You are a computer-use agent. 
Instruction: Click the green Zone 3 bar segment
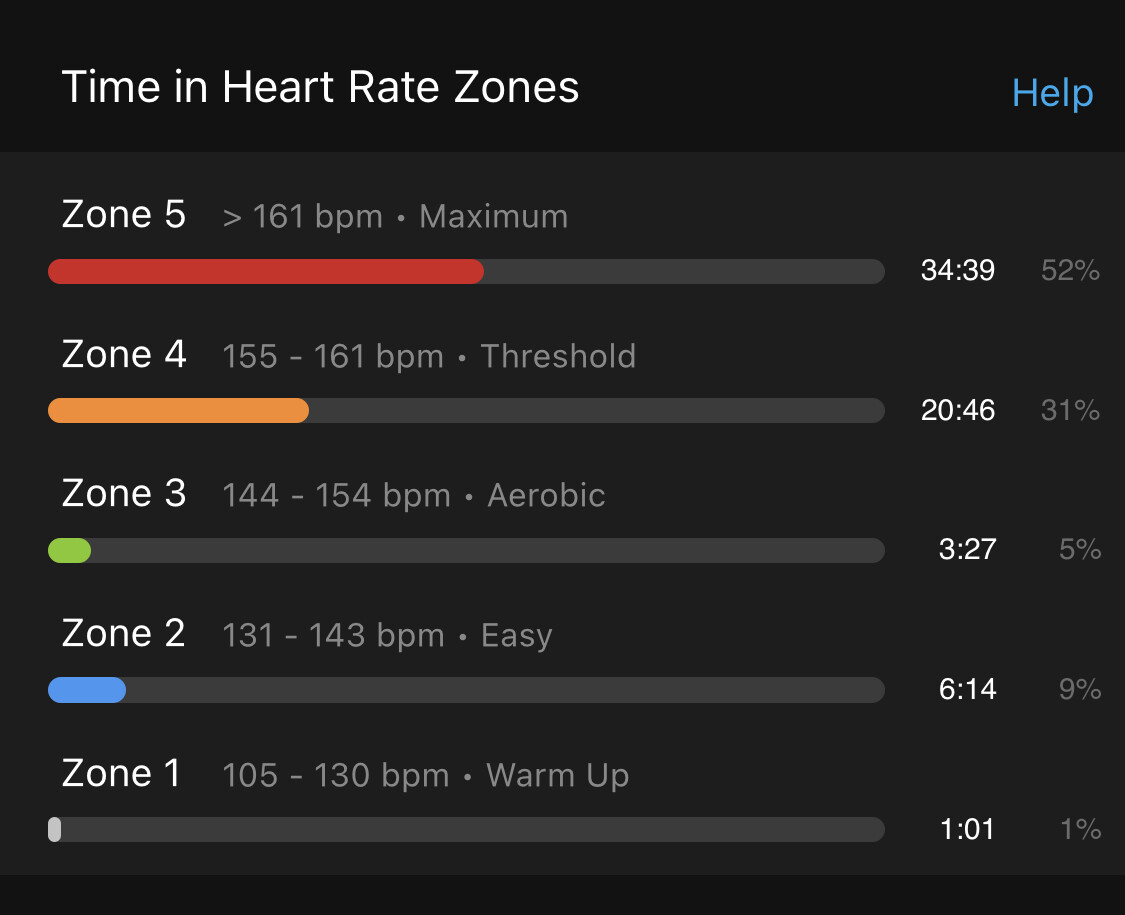click(x=70, y=550)
